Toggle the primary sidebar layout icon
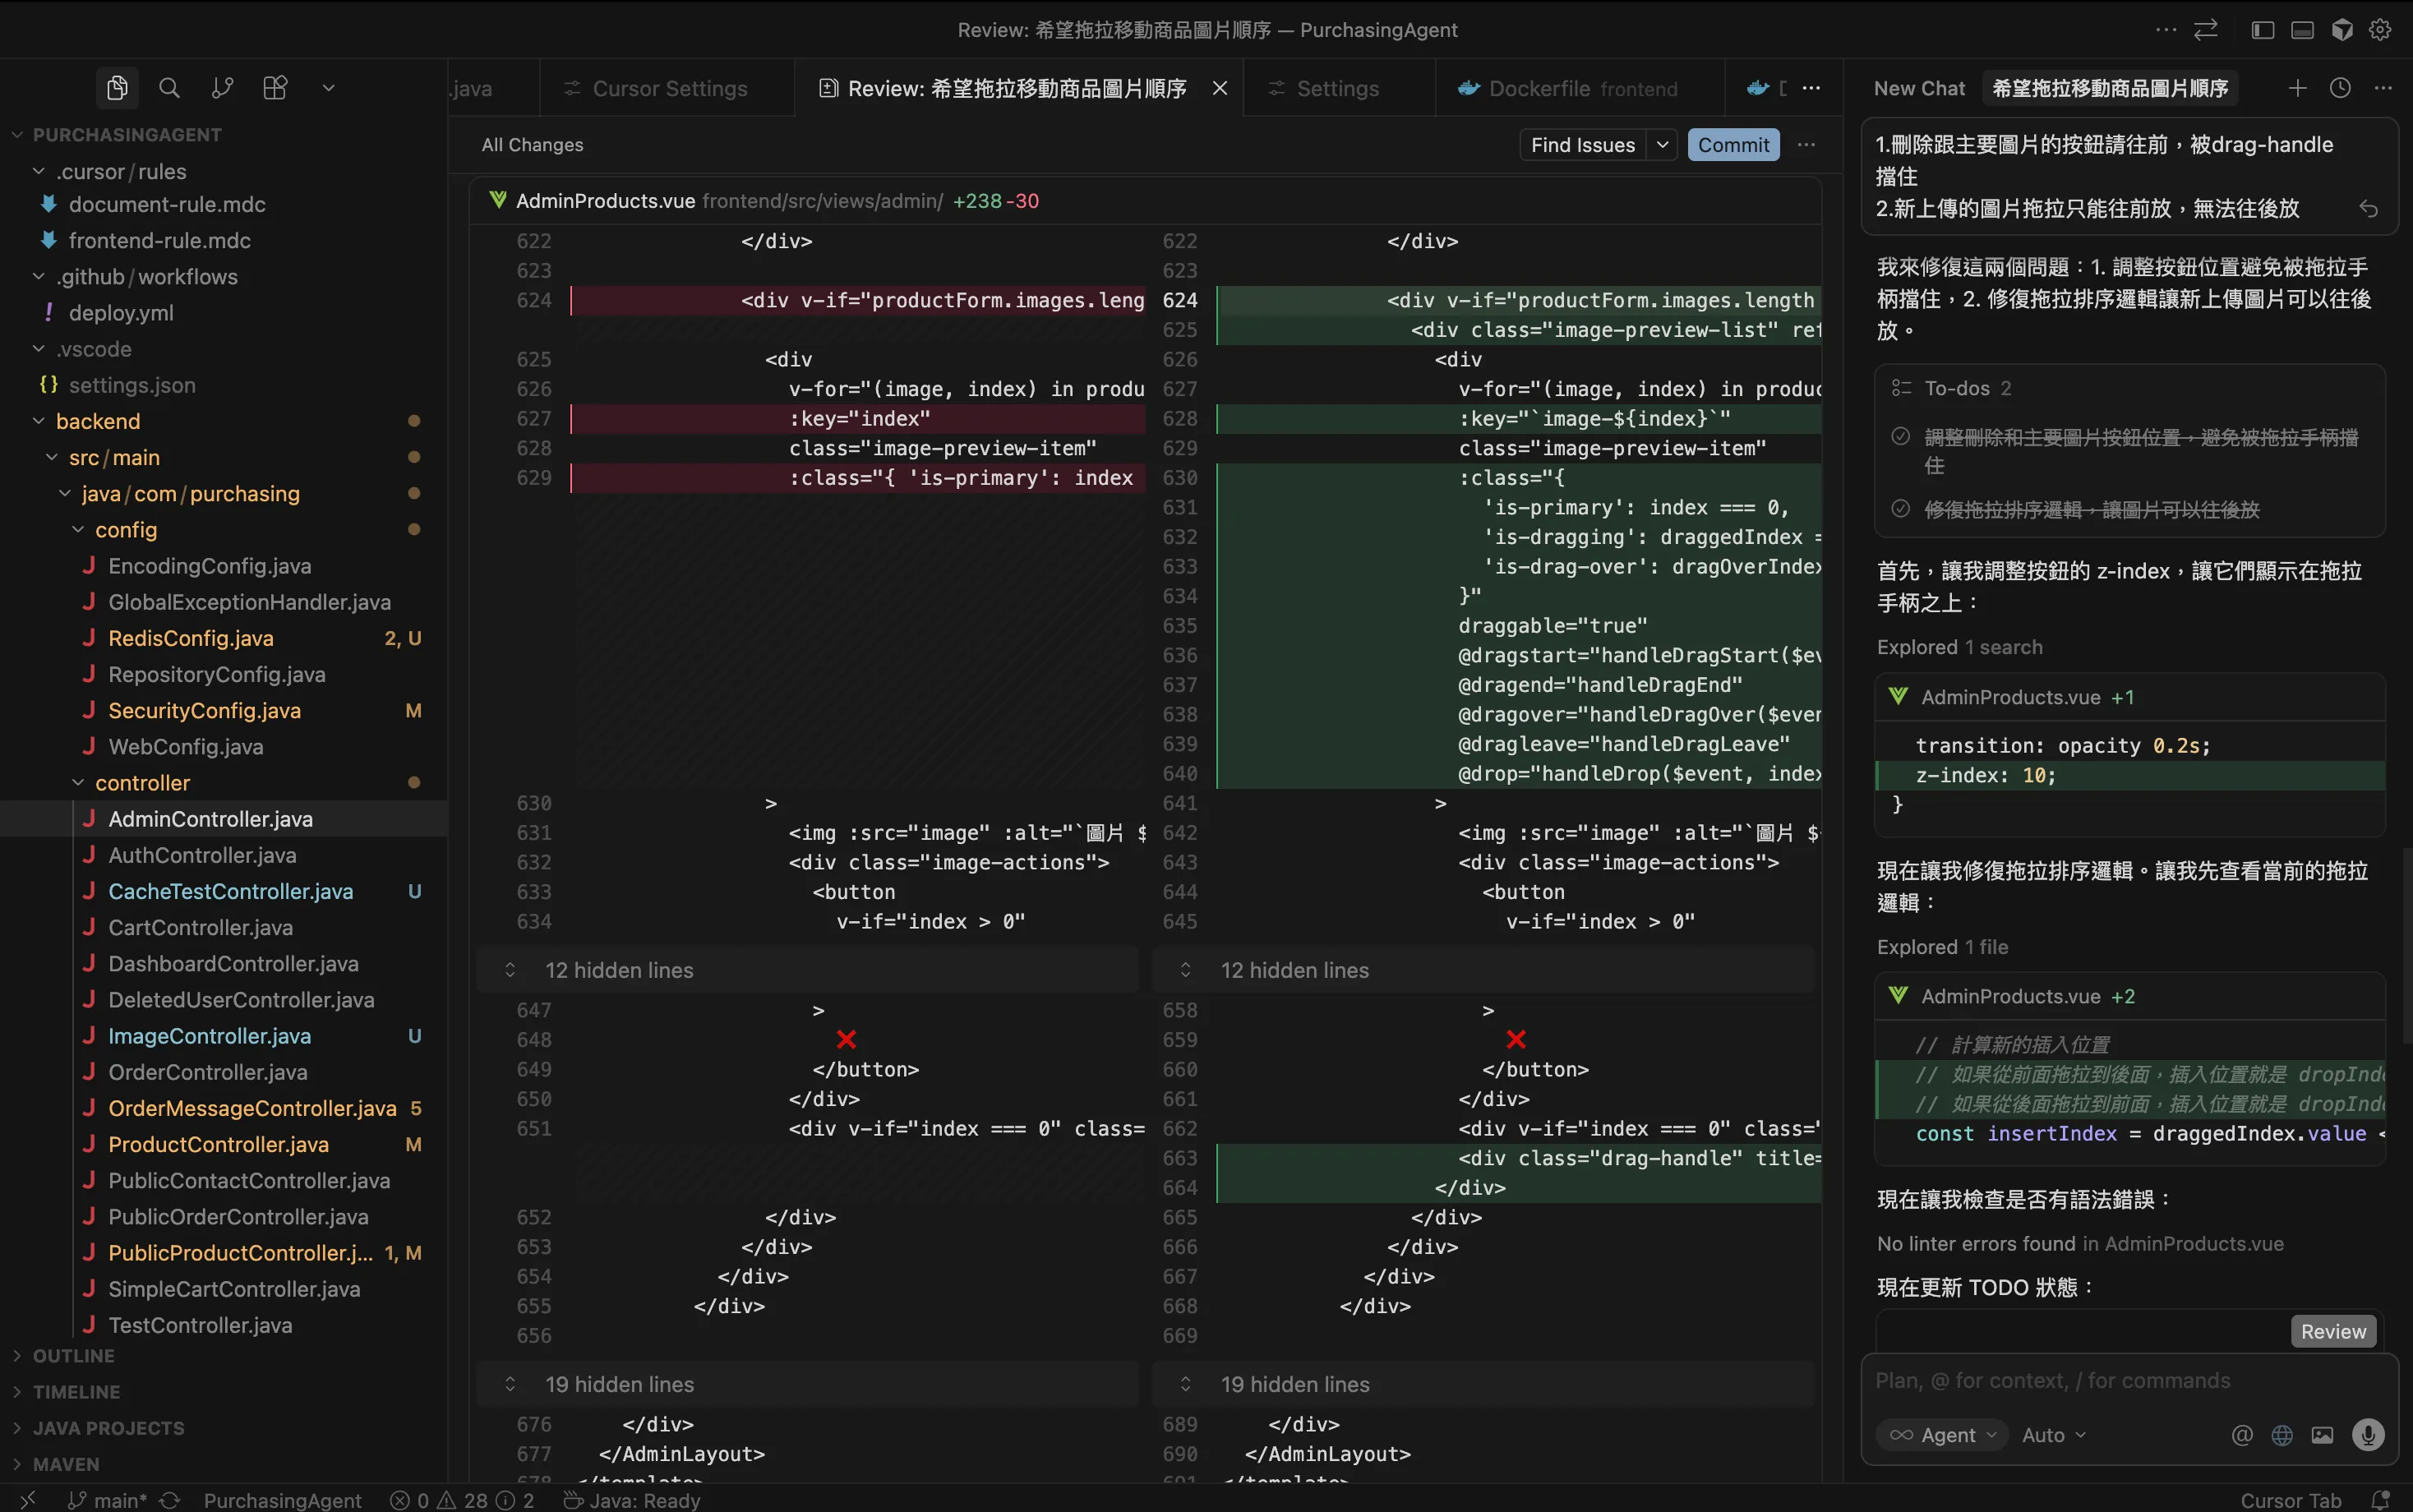The image size is (2413, 1512). pyautogui.click(x=2262, y=30)
